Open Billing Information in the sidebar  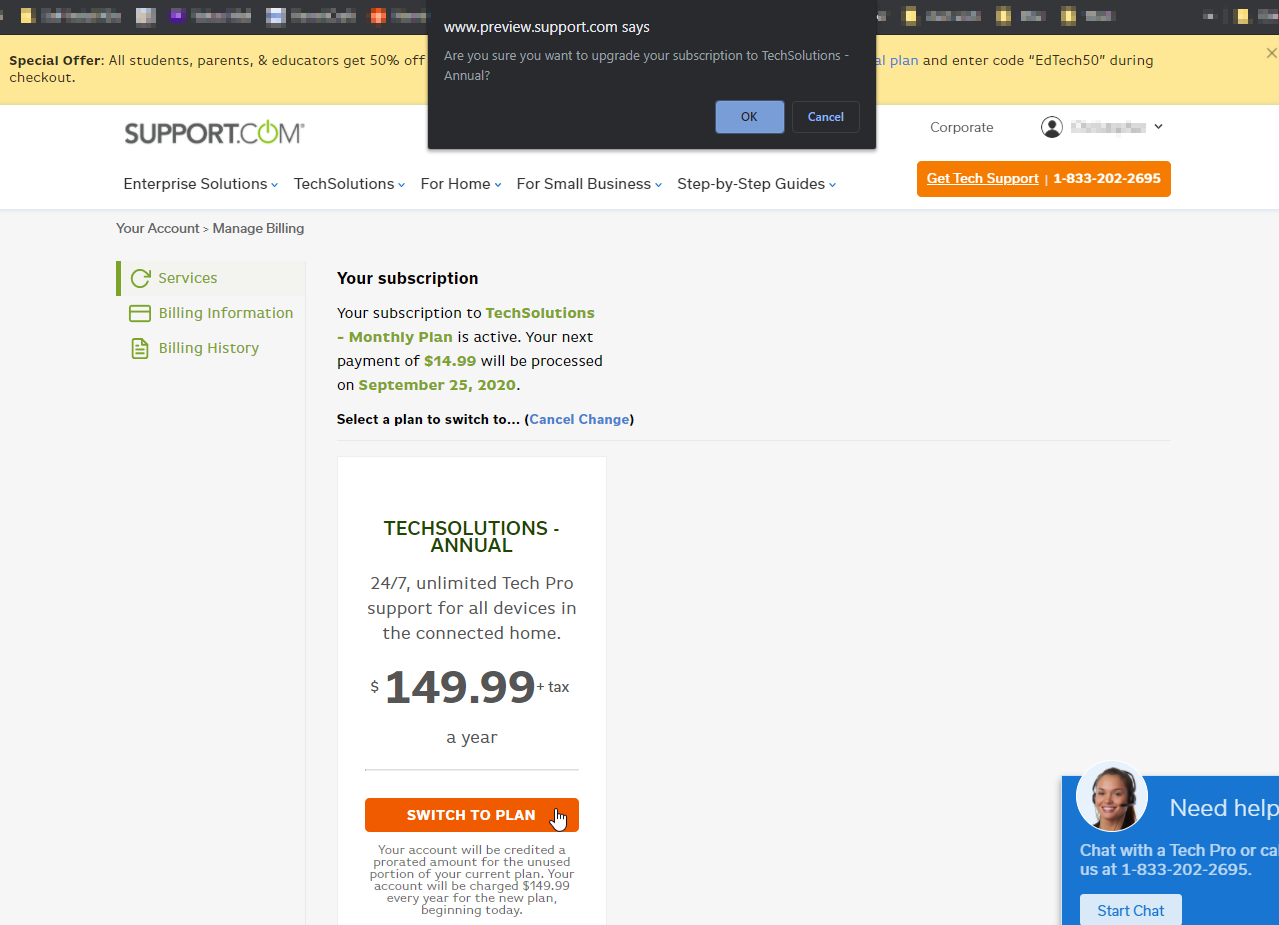pos(225,313)
